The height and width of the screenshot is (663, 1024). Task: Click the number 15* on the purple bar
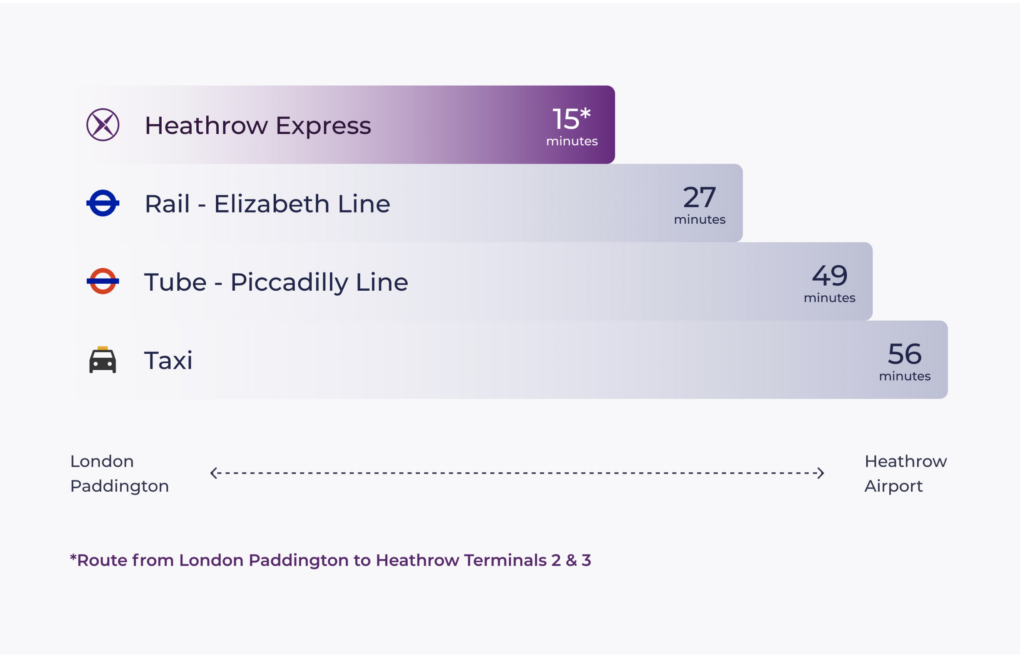pyautogui.click(x=571, y=119)
